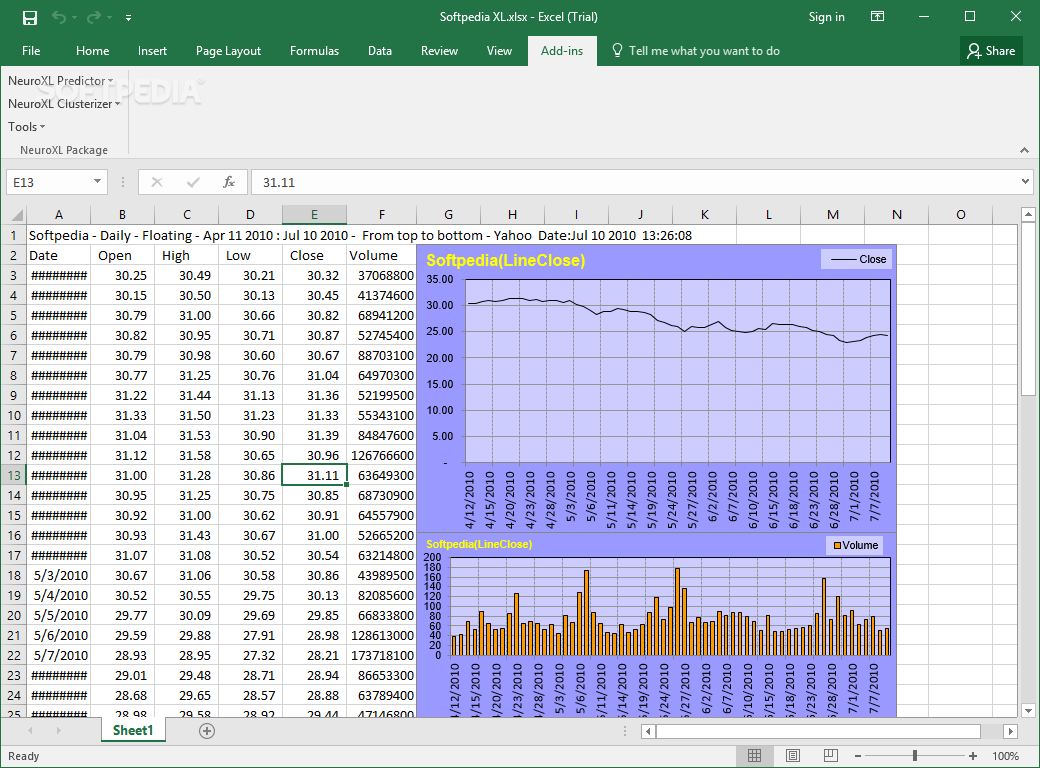Click the Share button
1040x768 pixels.
click(991, 50)
